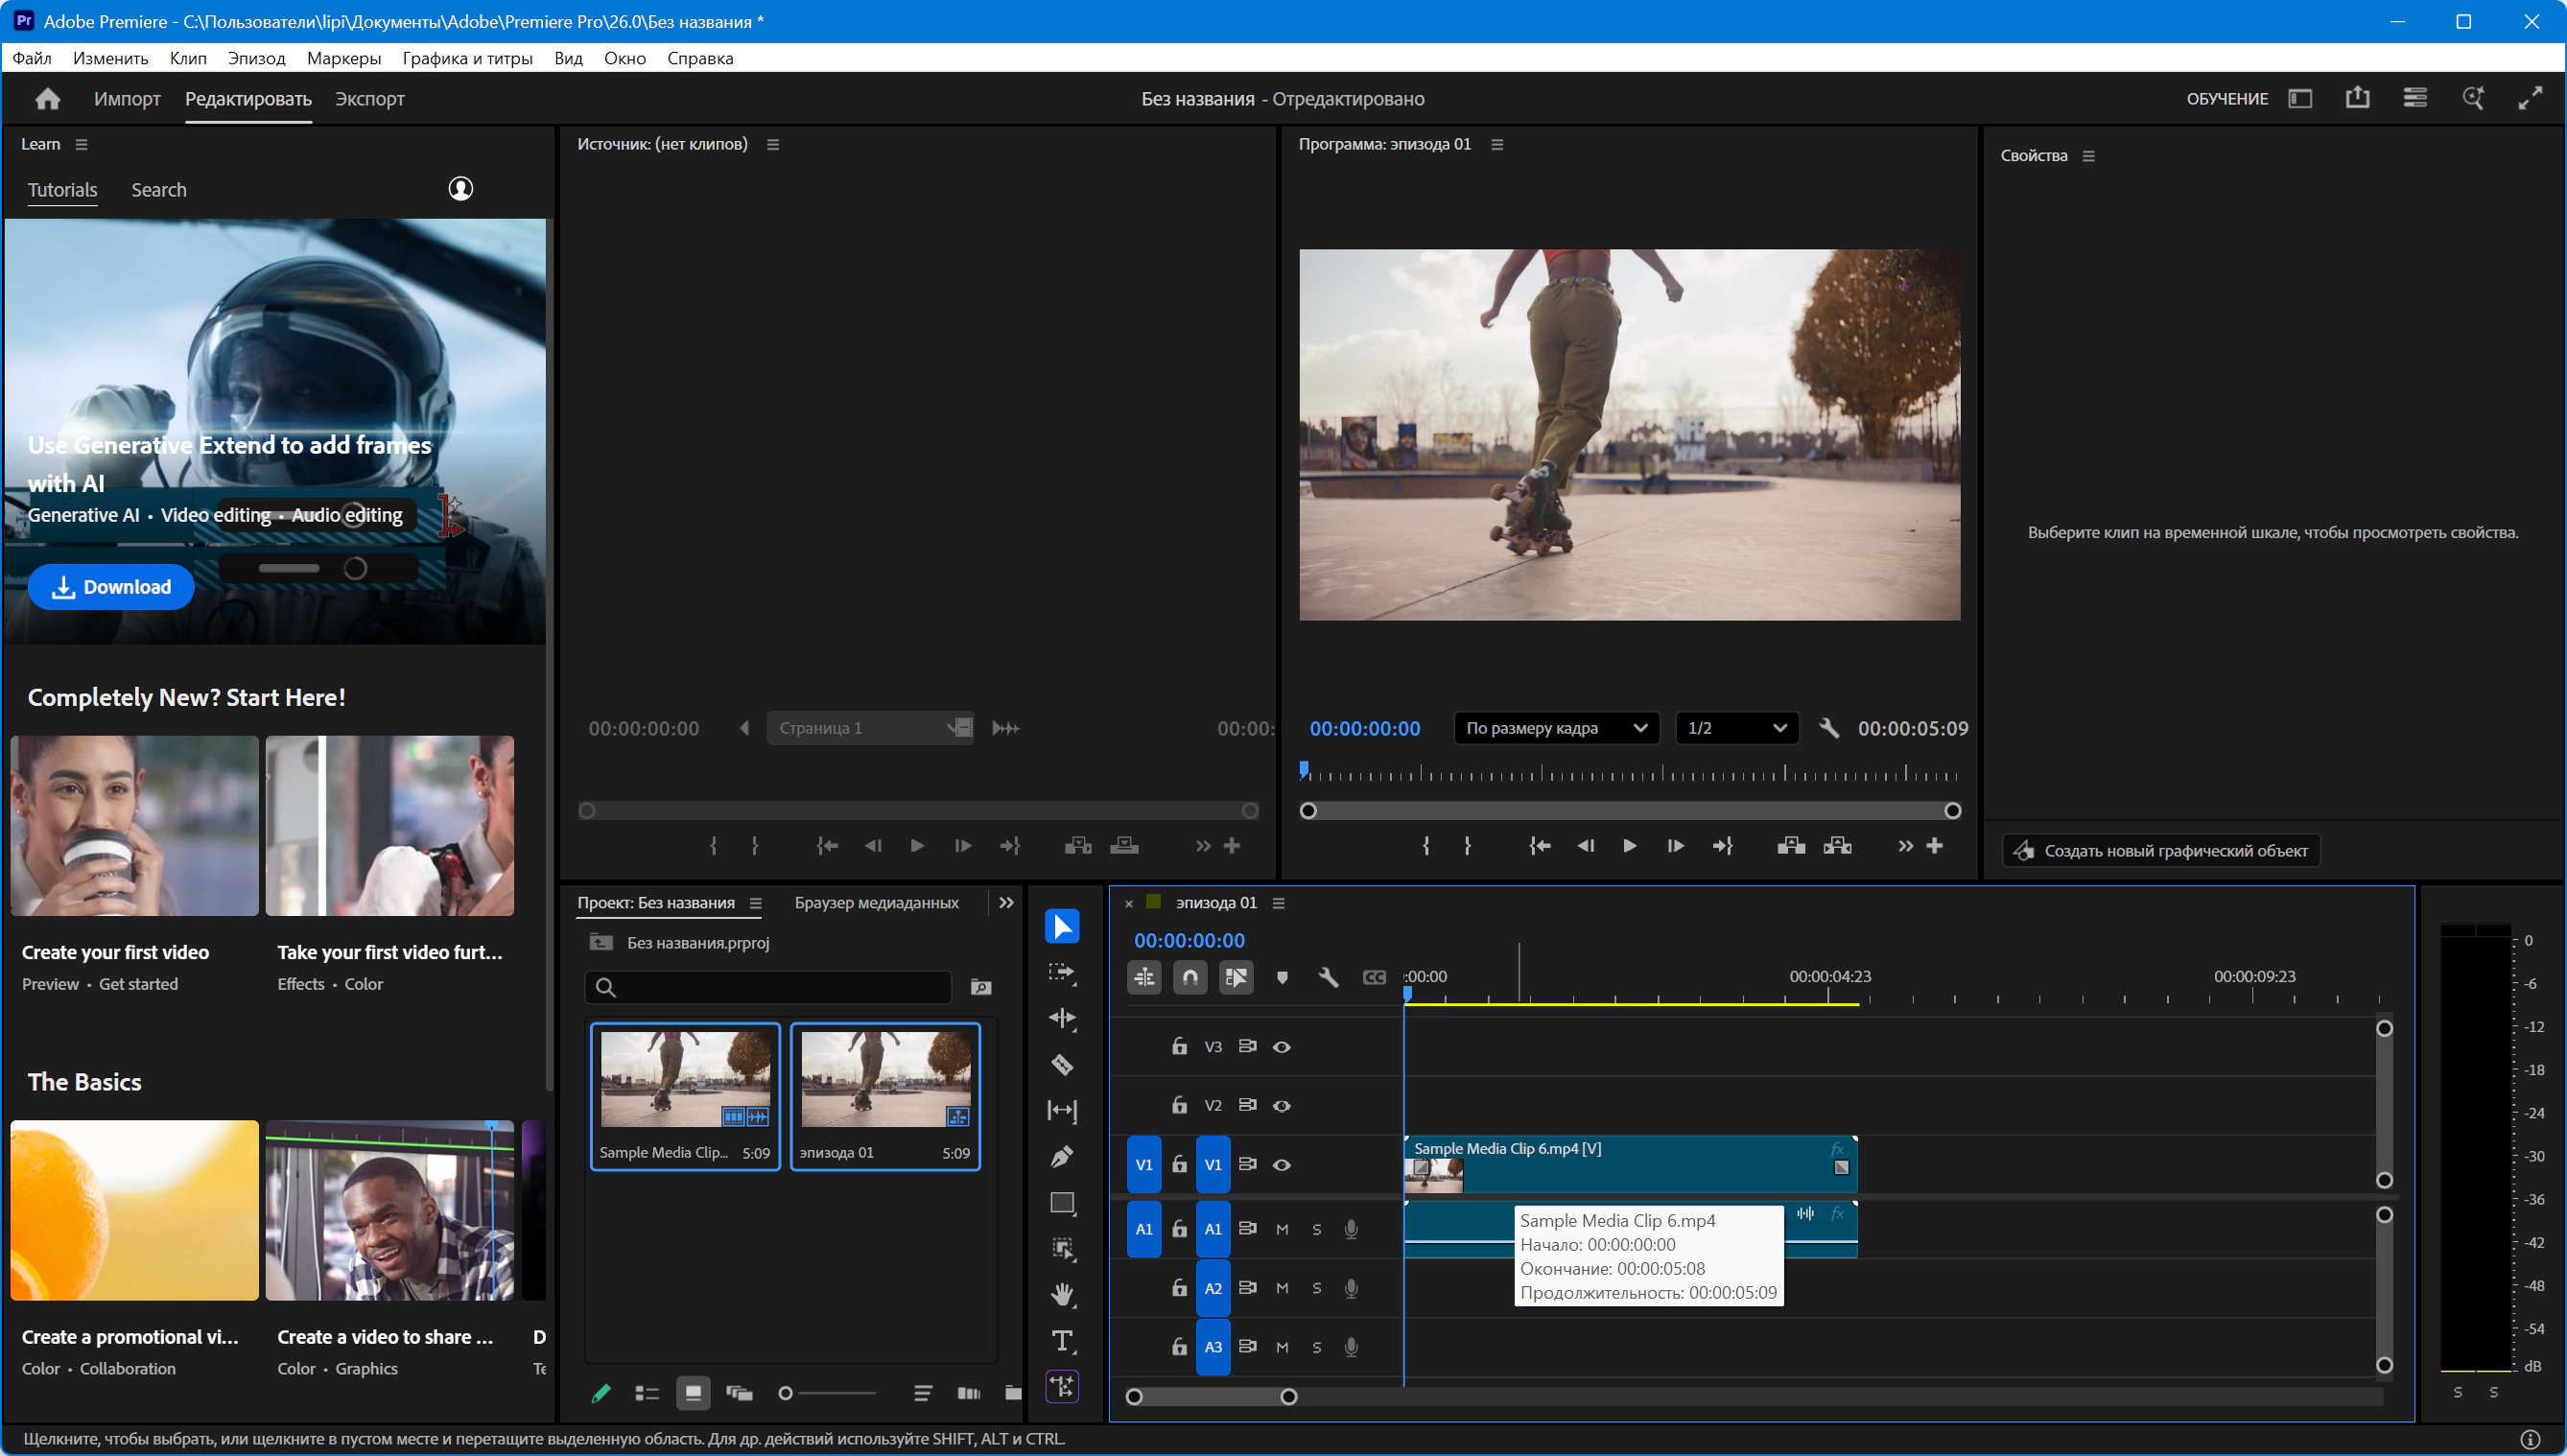This screenshot has height=1456, width=2567.
Task: Click the Download button
Action: [x=111, y=587]
